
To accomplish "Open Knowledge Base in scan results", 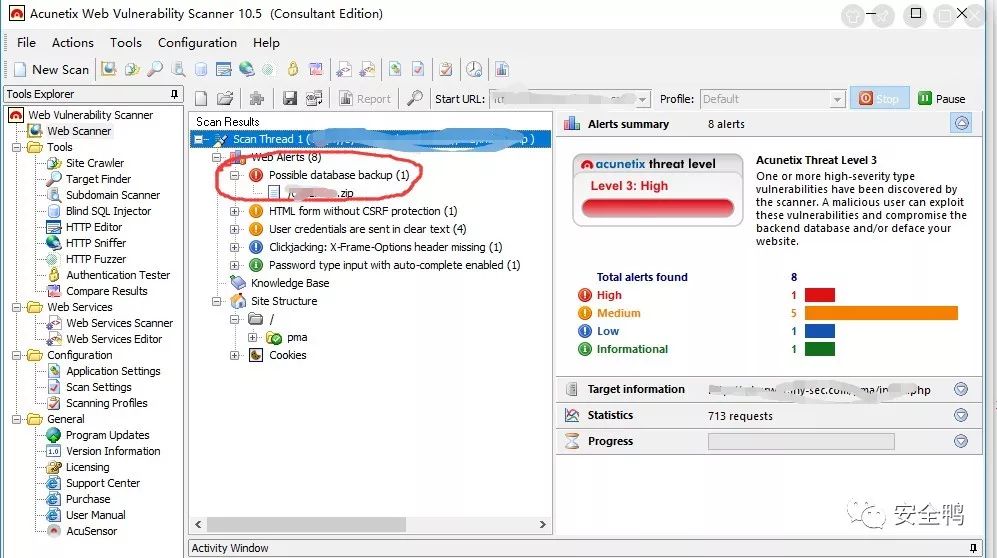I will pyautogui.click(x=290, y=283).
